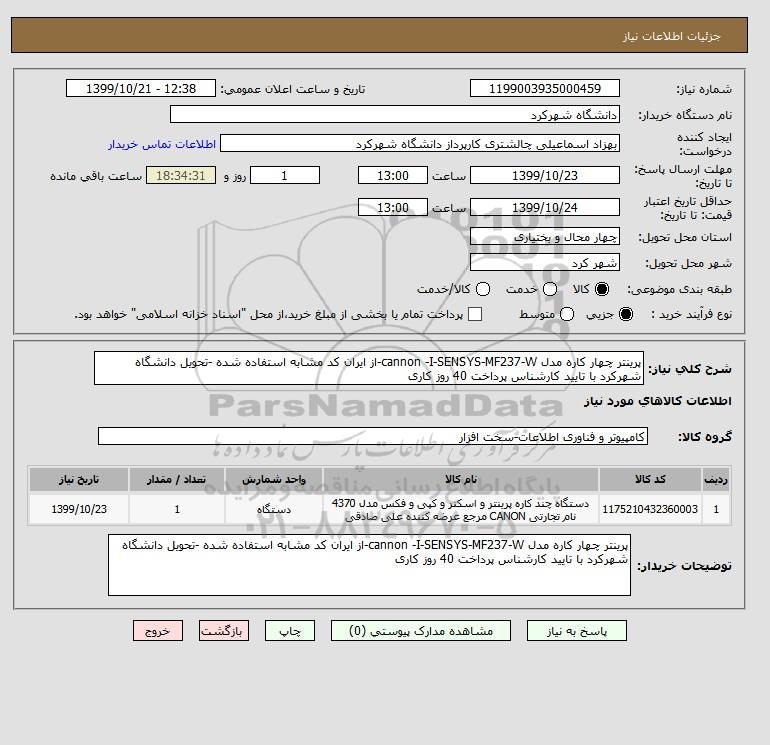
Task: Click the واحد شمارش column header
Action: 274,479
